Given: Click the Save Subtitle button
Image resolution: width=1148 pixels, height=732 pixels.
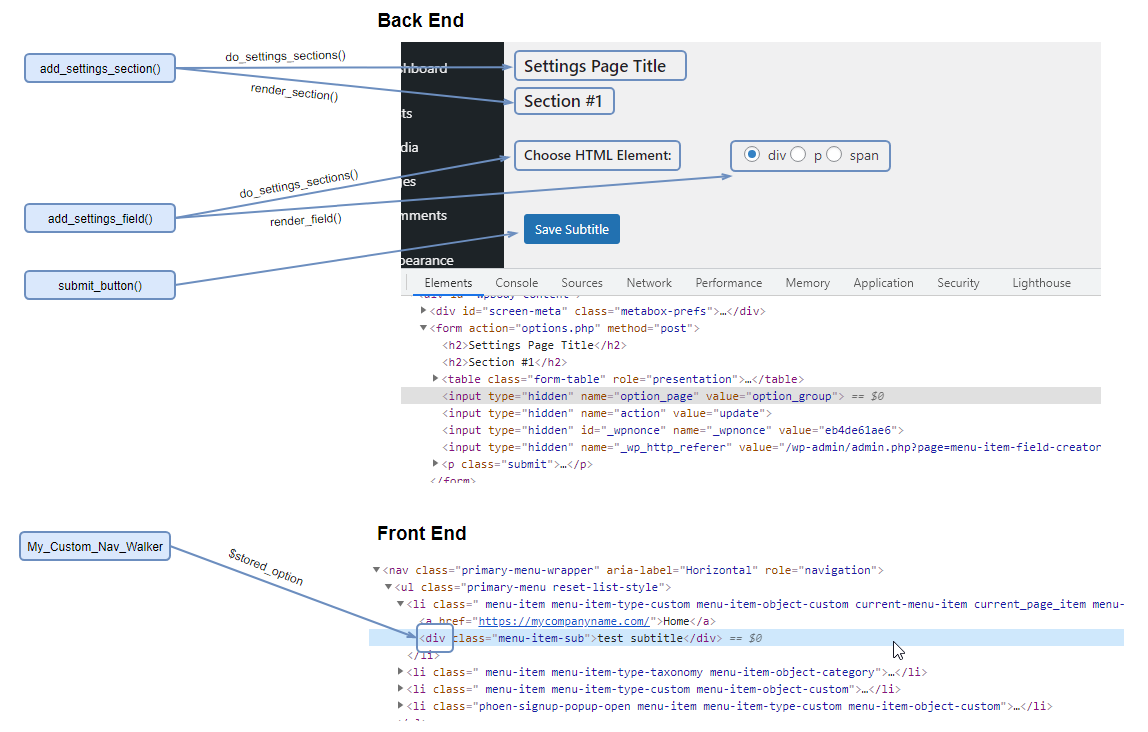Looking at the screenshot, I should point(572,229).
